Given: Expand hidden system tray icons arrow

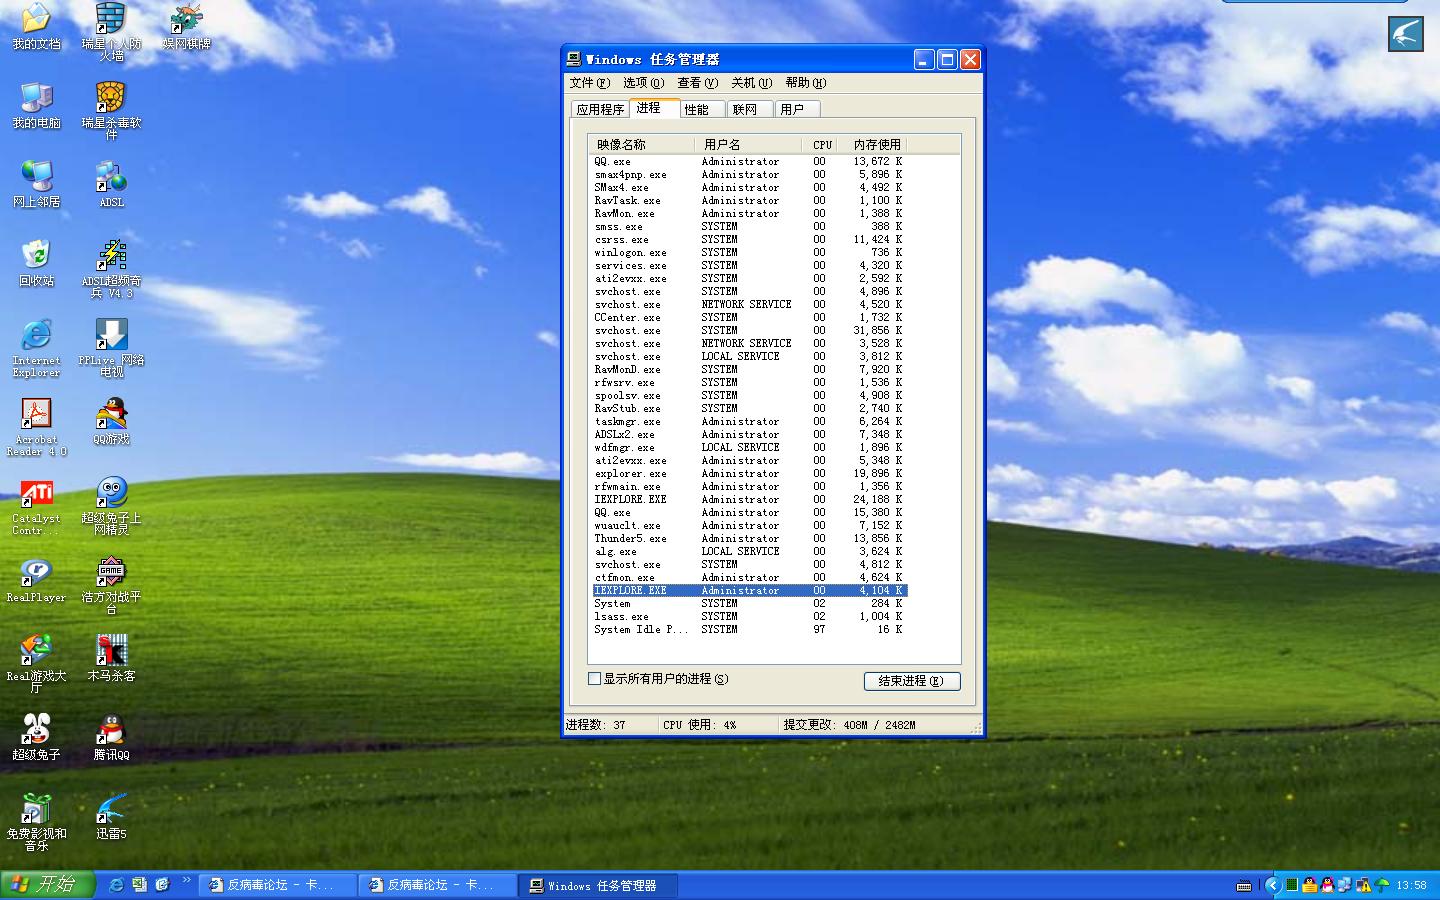Looking at the screenshot, I should [1272, 885].
